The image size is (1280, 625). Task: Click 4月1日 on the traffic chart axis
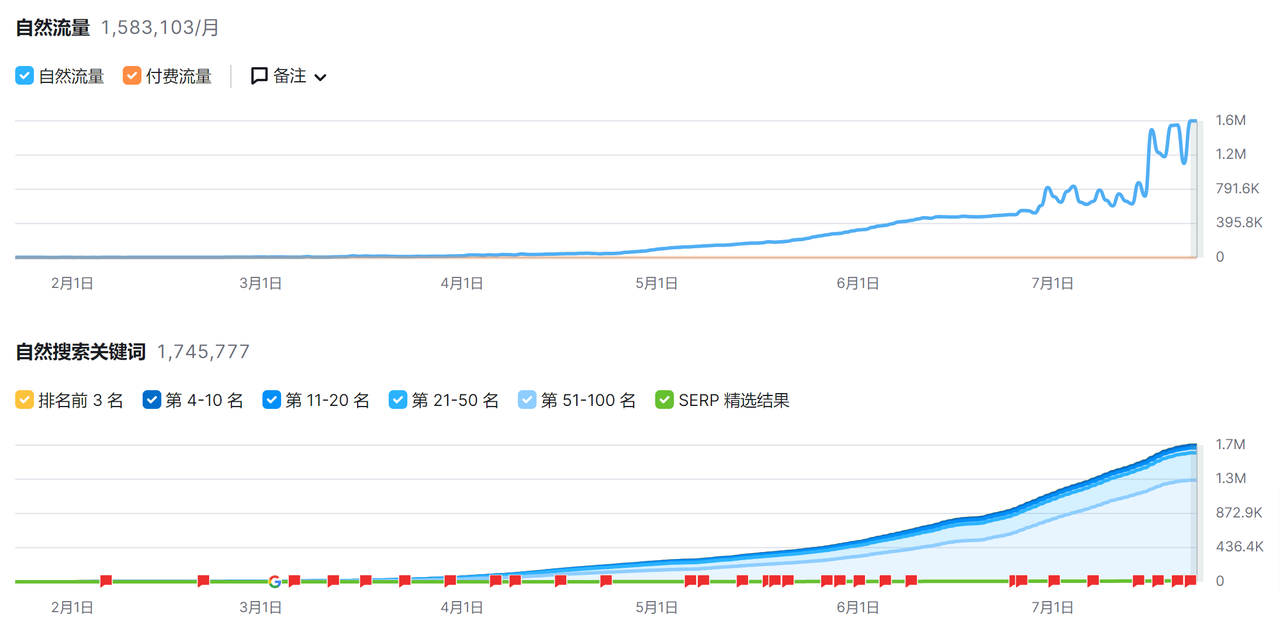[462, 284]
